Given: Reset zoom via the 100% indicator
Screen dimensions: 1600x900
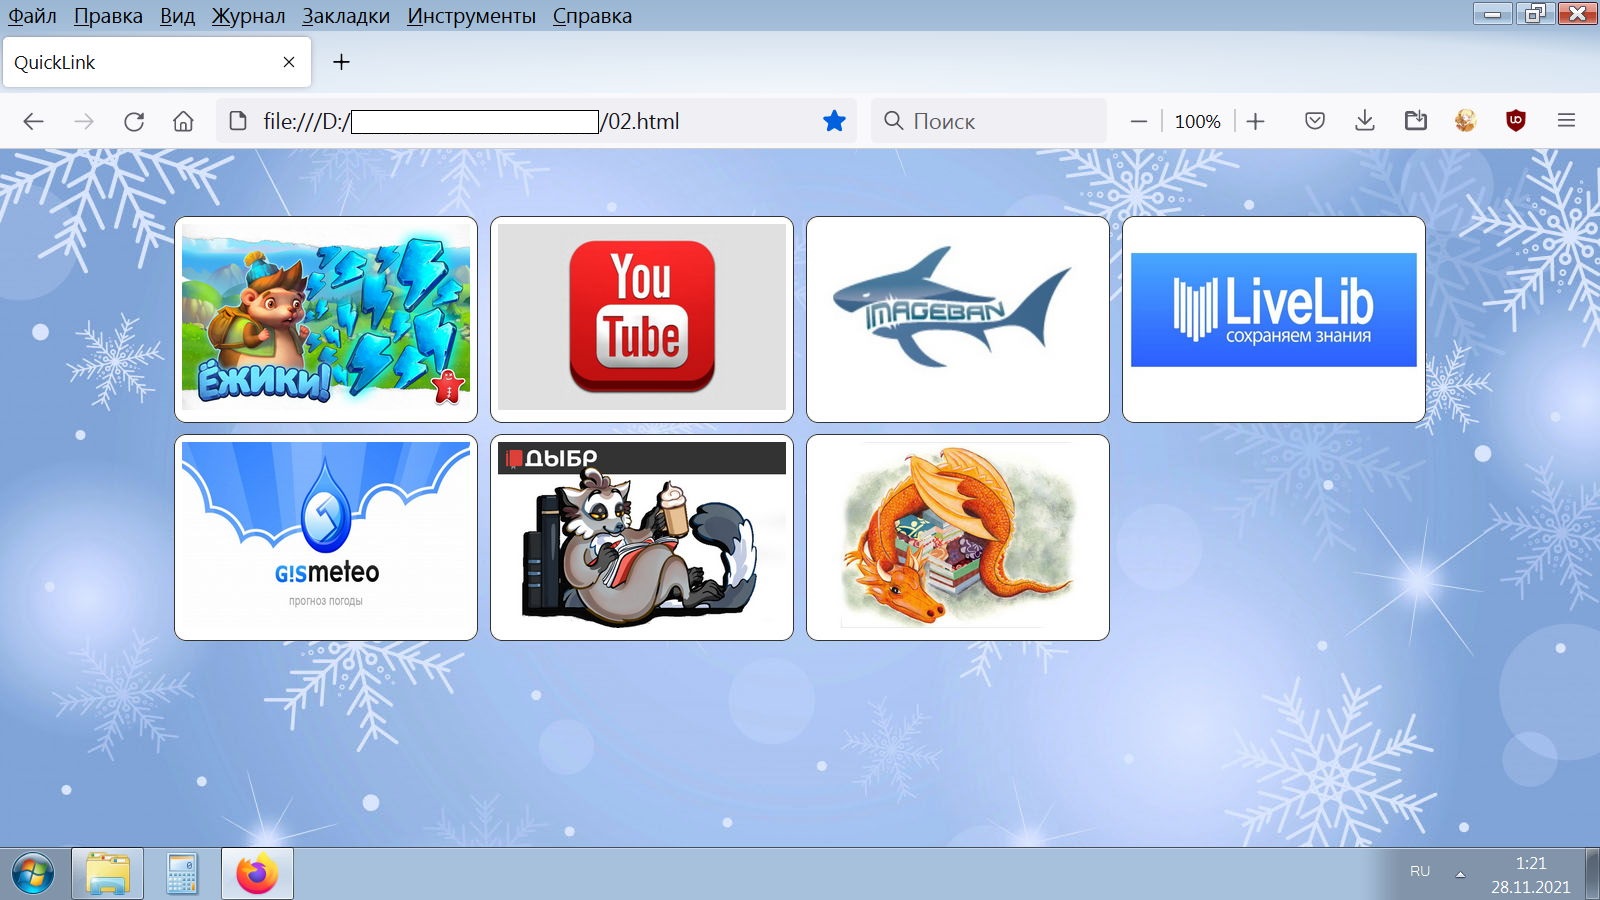Looking at the screenshot, I should tap(1197, 121).
